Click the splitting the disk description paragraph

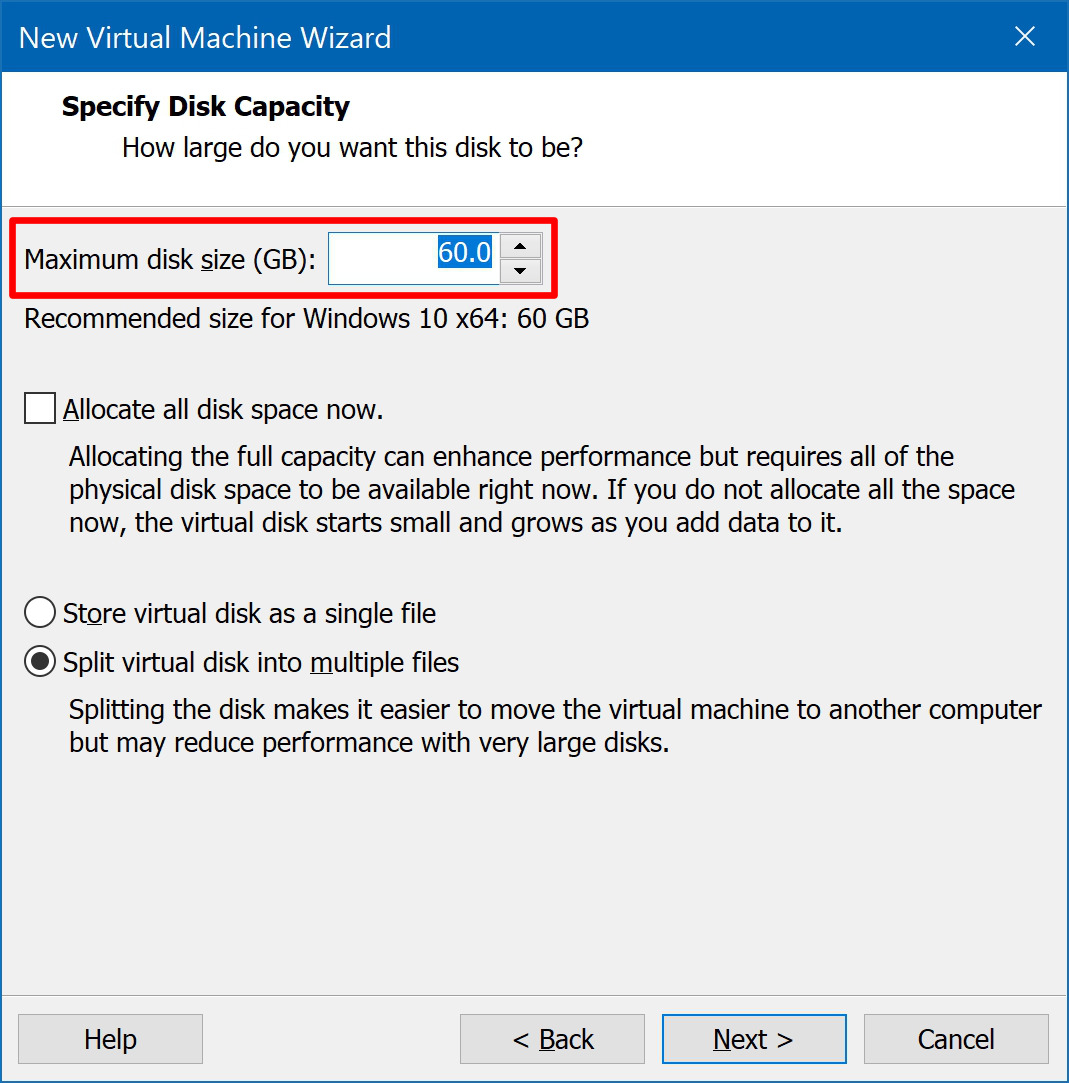[555, 726]
